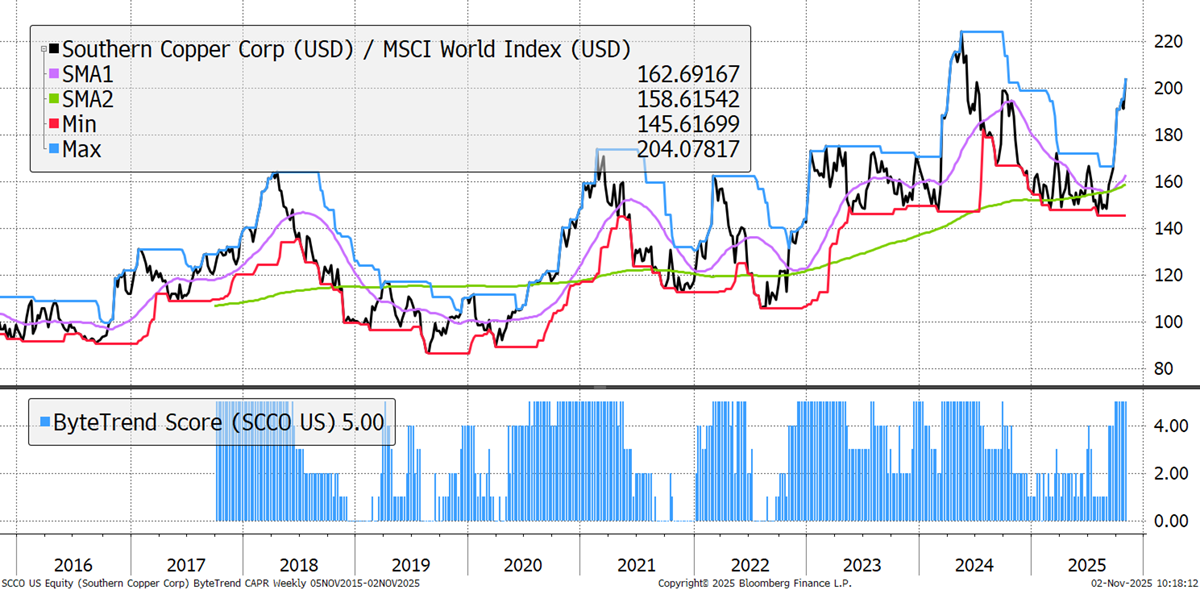Viewport: 1200px width, 590px height.
Task: Click the Max value 204.07817
Action: coord(687,149)
